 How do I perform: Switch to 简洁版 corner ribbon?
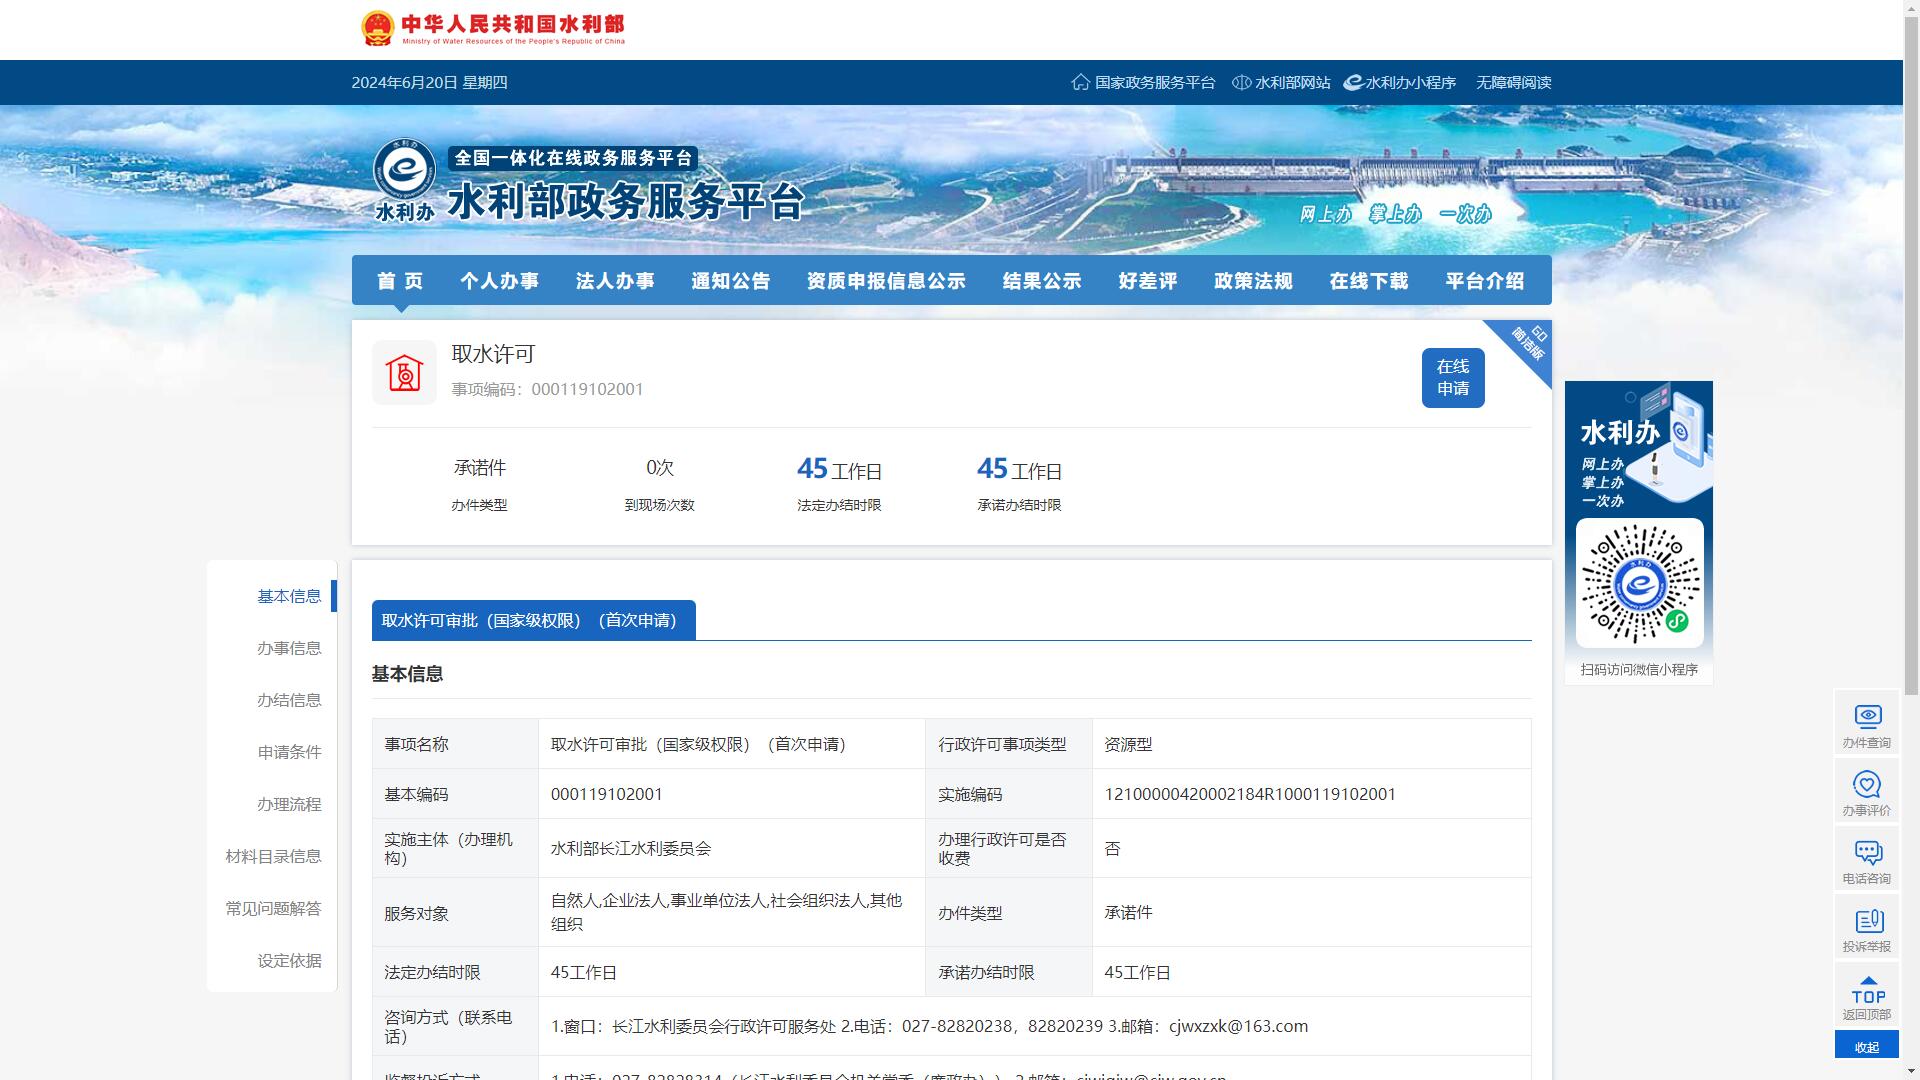1530,340
